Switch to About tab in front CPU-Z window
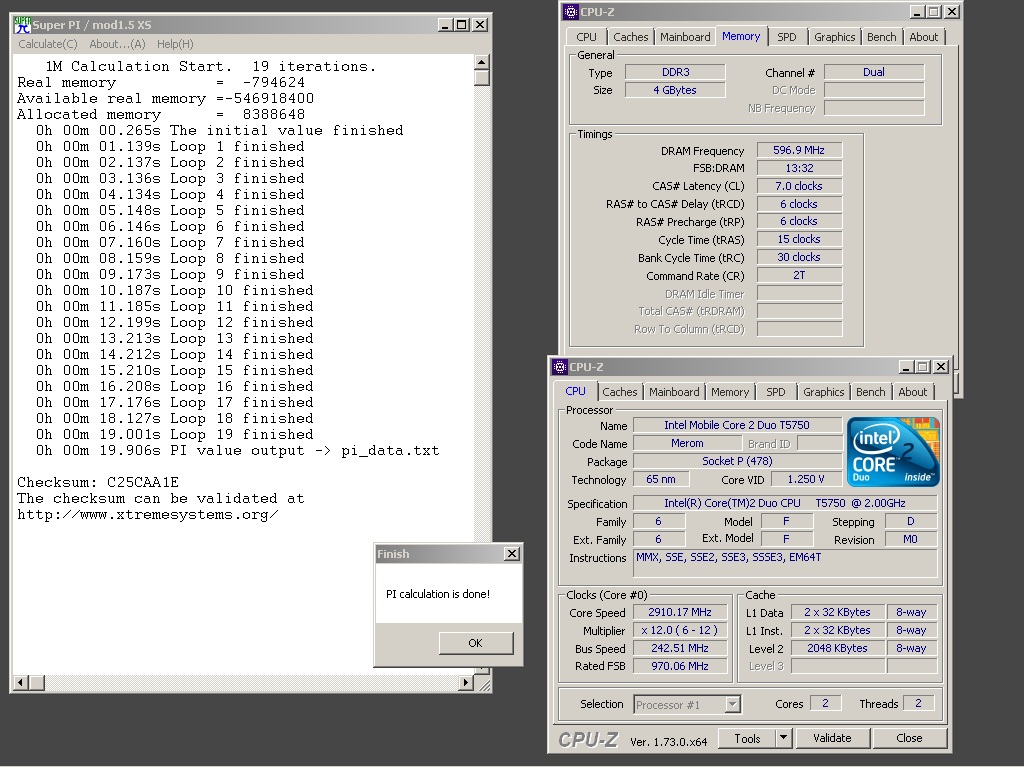The height and width of the screenshot is (768, 1024). tap(912, 392)
